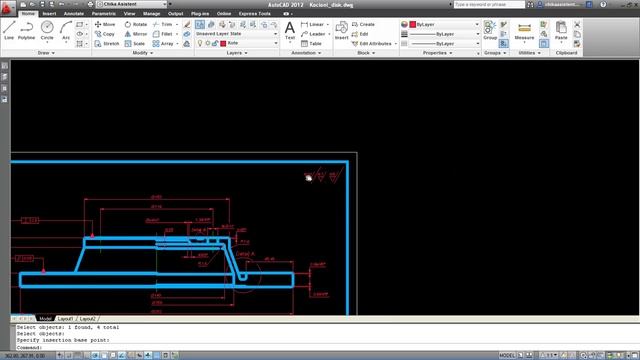
Task: Switch to the Layout2 tab
Action: pyautogui.click(x=88, y=319)
